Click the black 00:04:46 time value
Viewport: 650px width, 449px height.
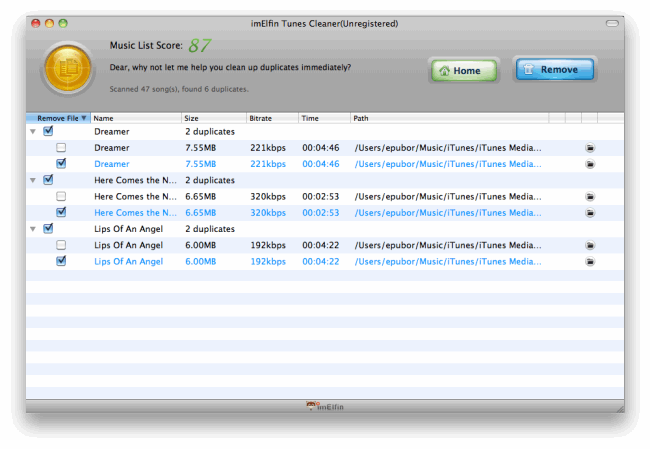tap(320, 148)
